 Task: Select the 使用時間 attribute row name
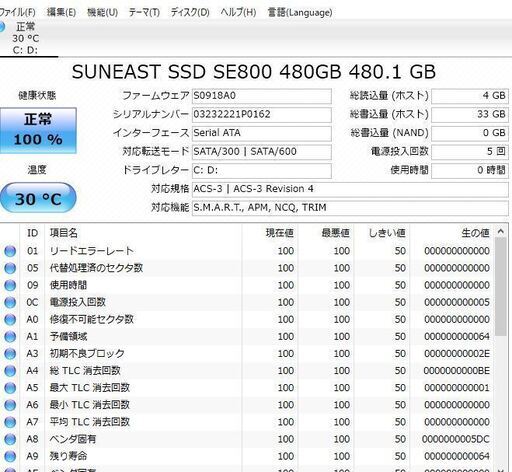coord(68,285)
